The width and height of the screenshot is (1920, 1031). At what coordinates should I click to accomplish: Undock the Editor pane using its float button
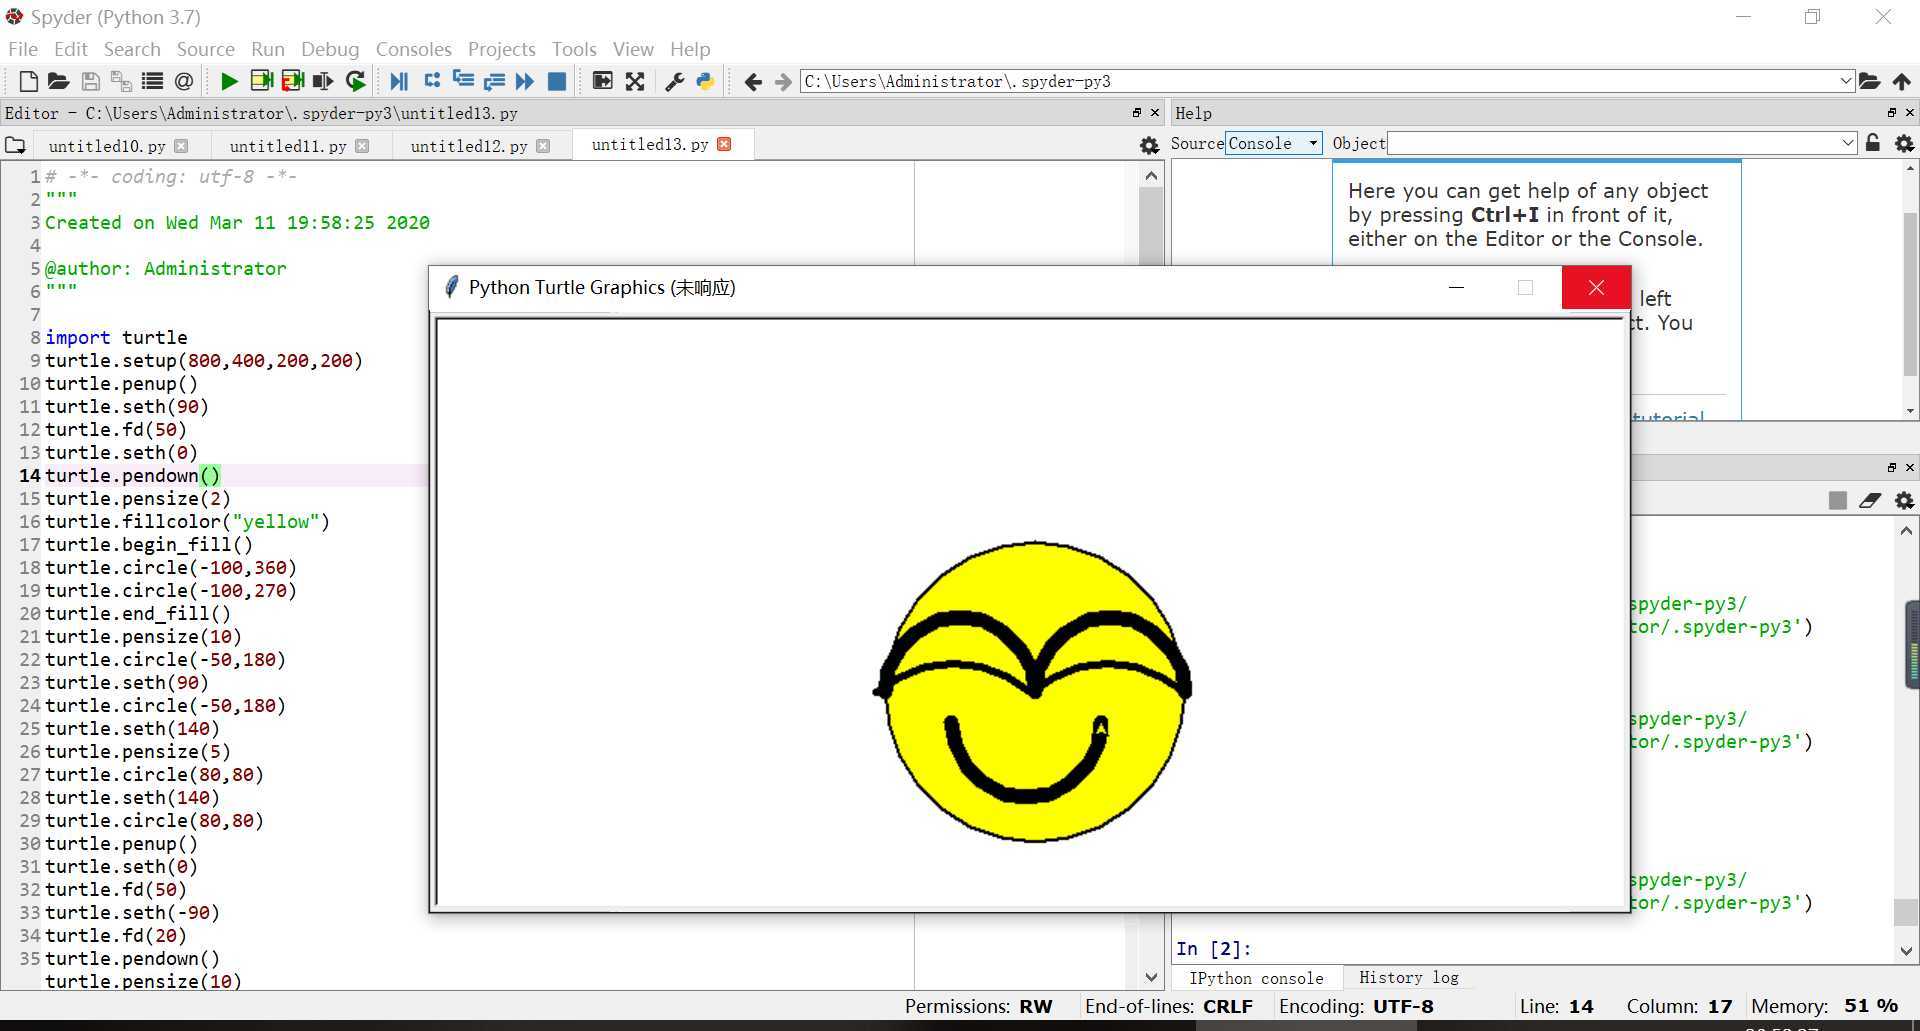pyautogui.click(x=1136, y=113)
